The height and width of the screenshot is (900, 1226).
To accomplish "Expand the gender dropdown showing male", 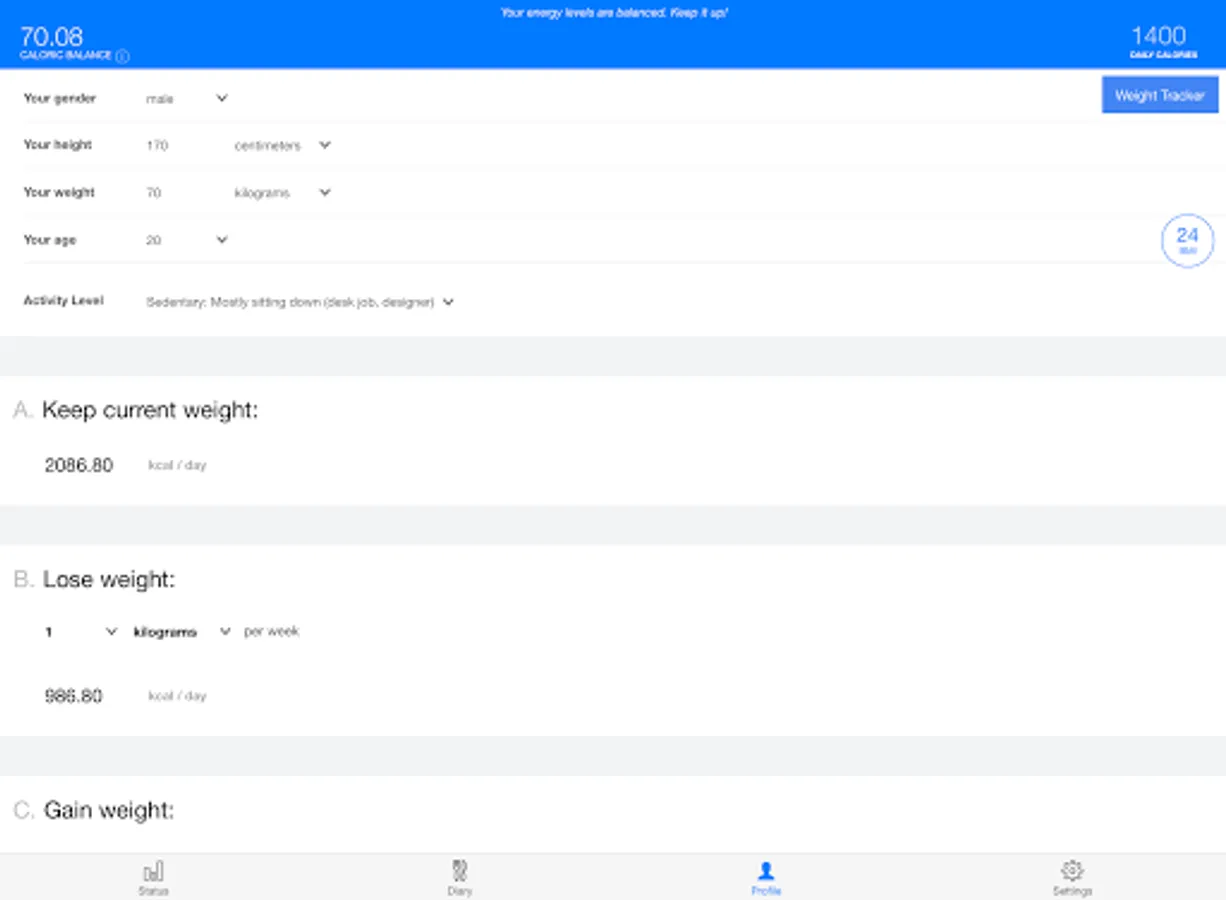I will coord(187,98).
